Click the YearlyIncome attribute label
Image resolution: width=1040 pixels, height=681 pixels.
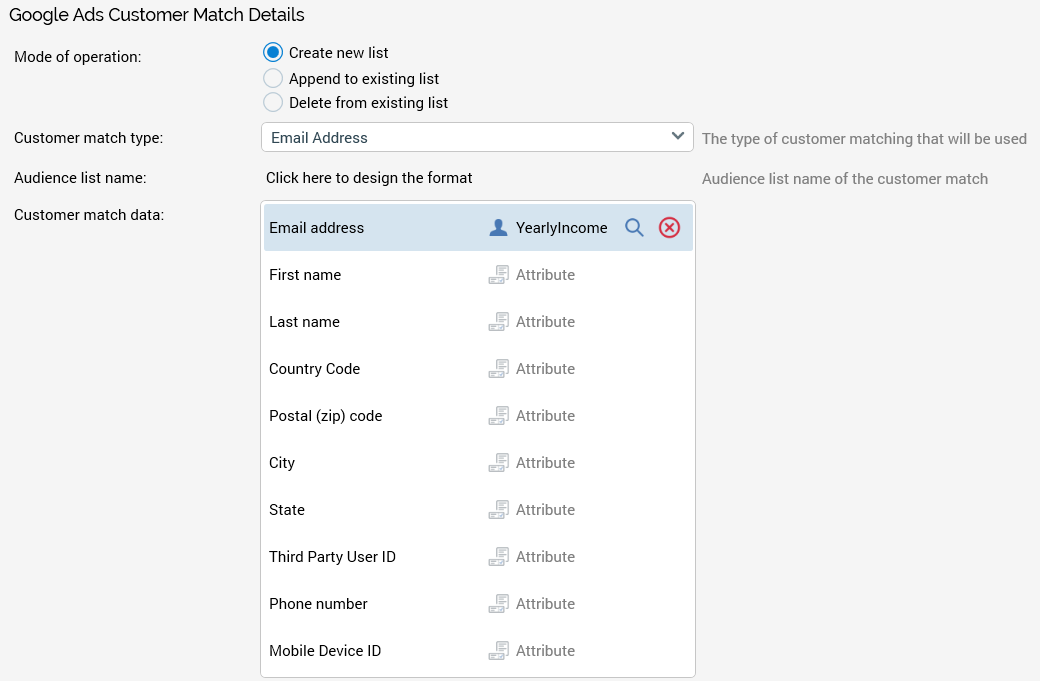click(x=561, y=227)
